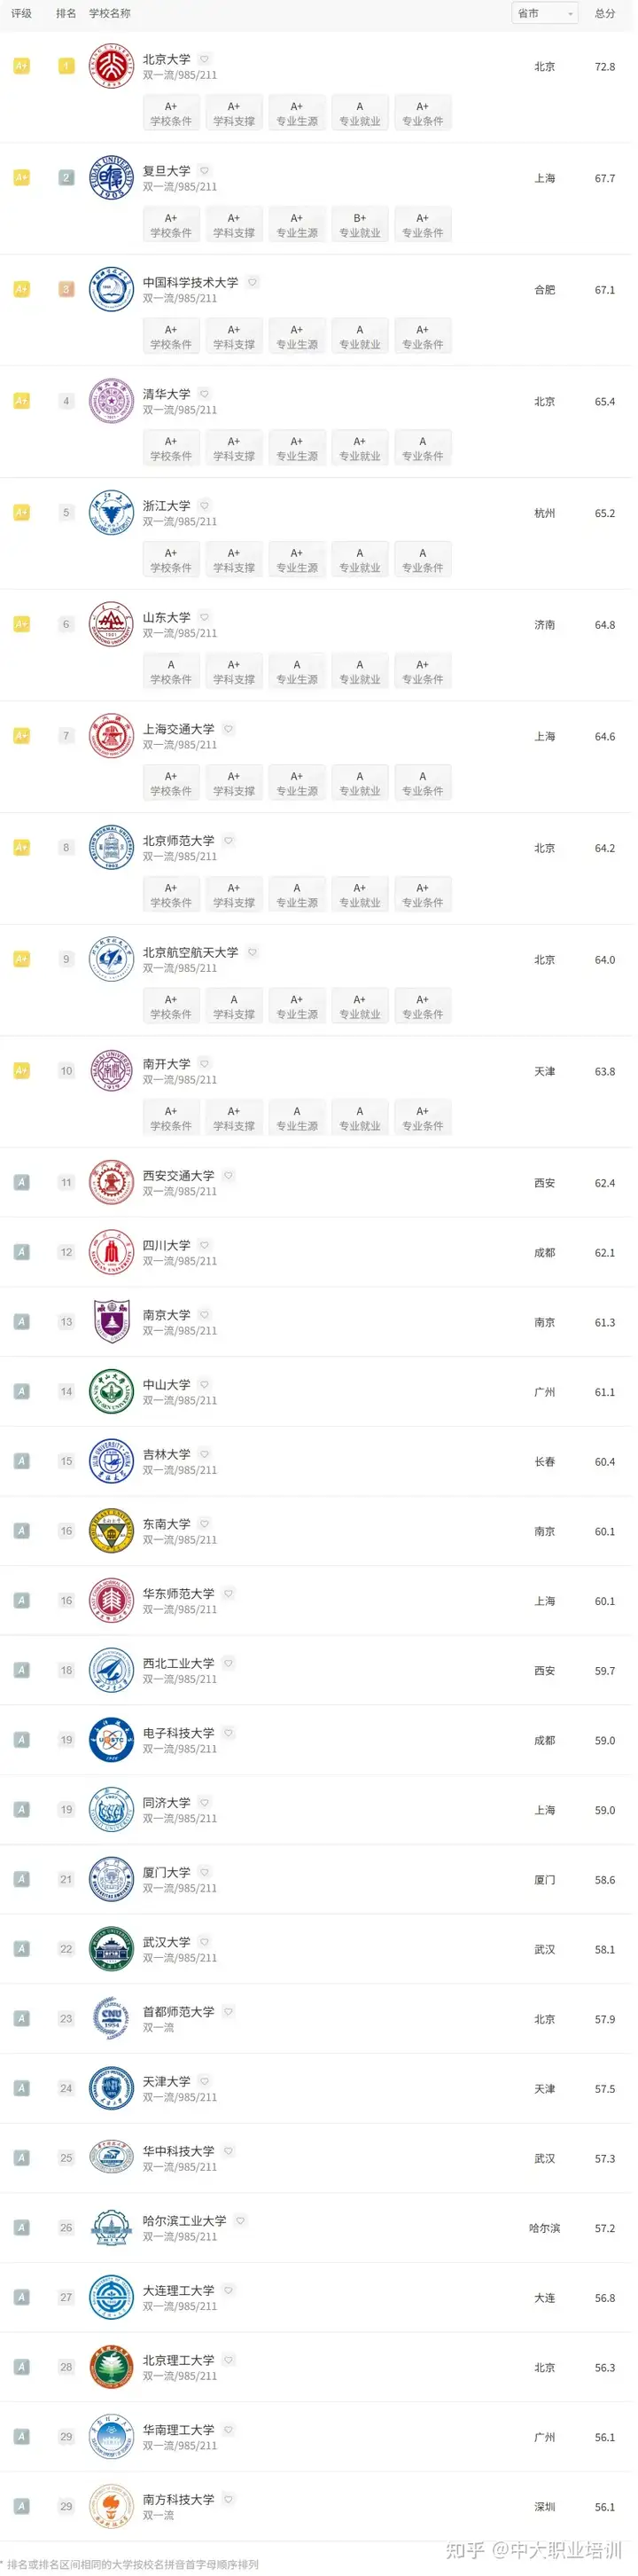Viewport: 638px width, 2576px height.
Task: Toggle the heart next to 复旦大学
Action: 204,171
